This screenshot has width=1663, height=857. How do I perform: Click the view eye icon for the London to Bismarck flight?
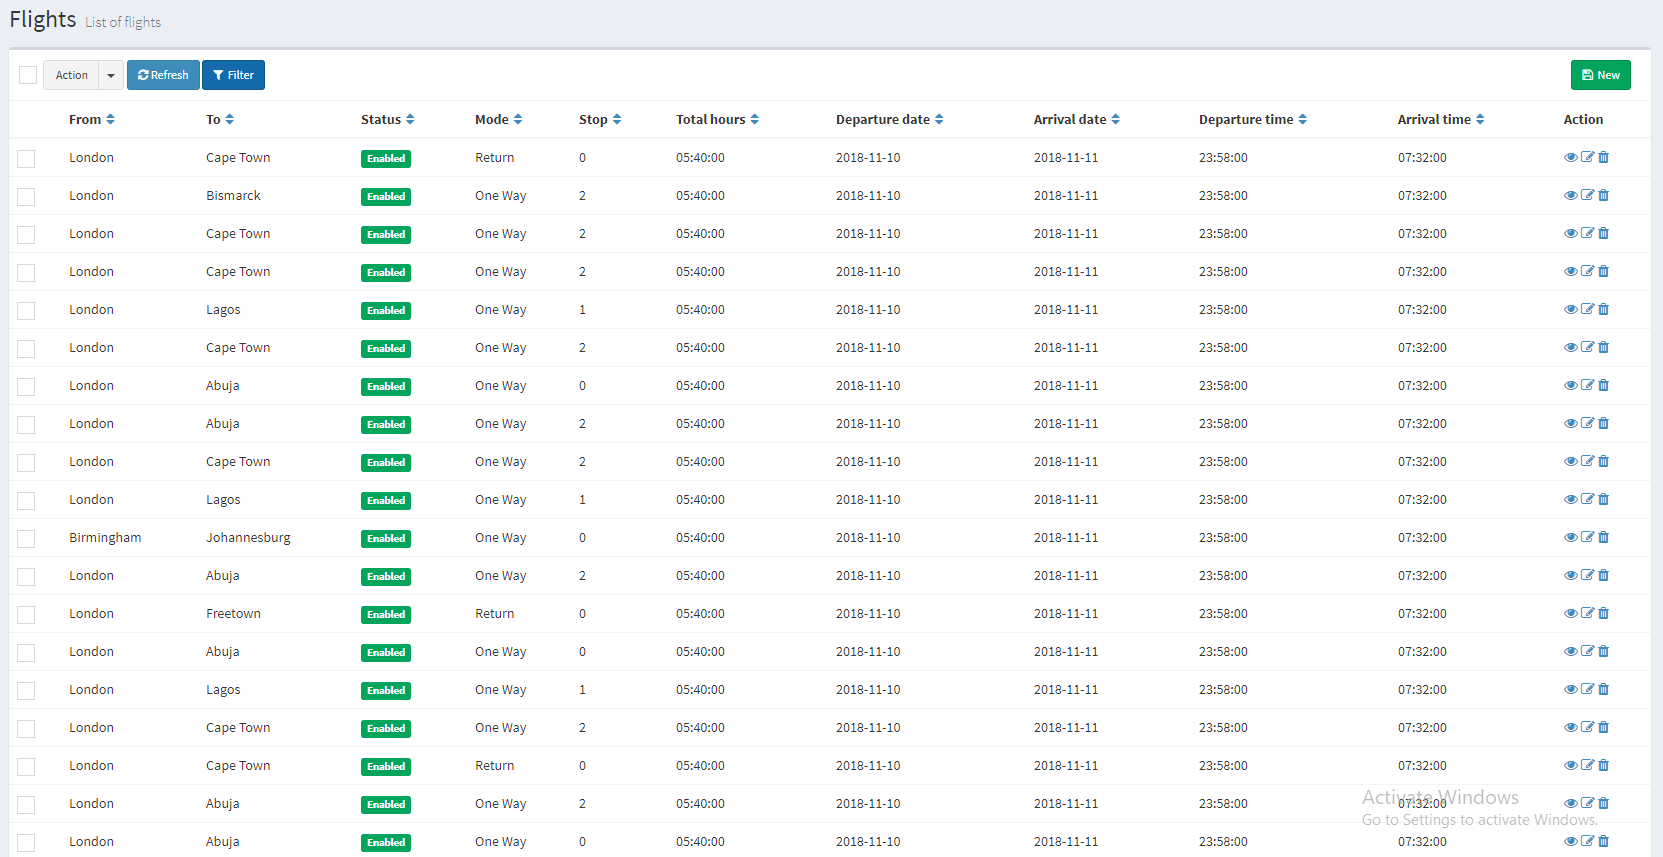pos(1570,196)
